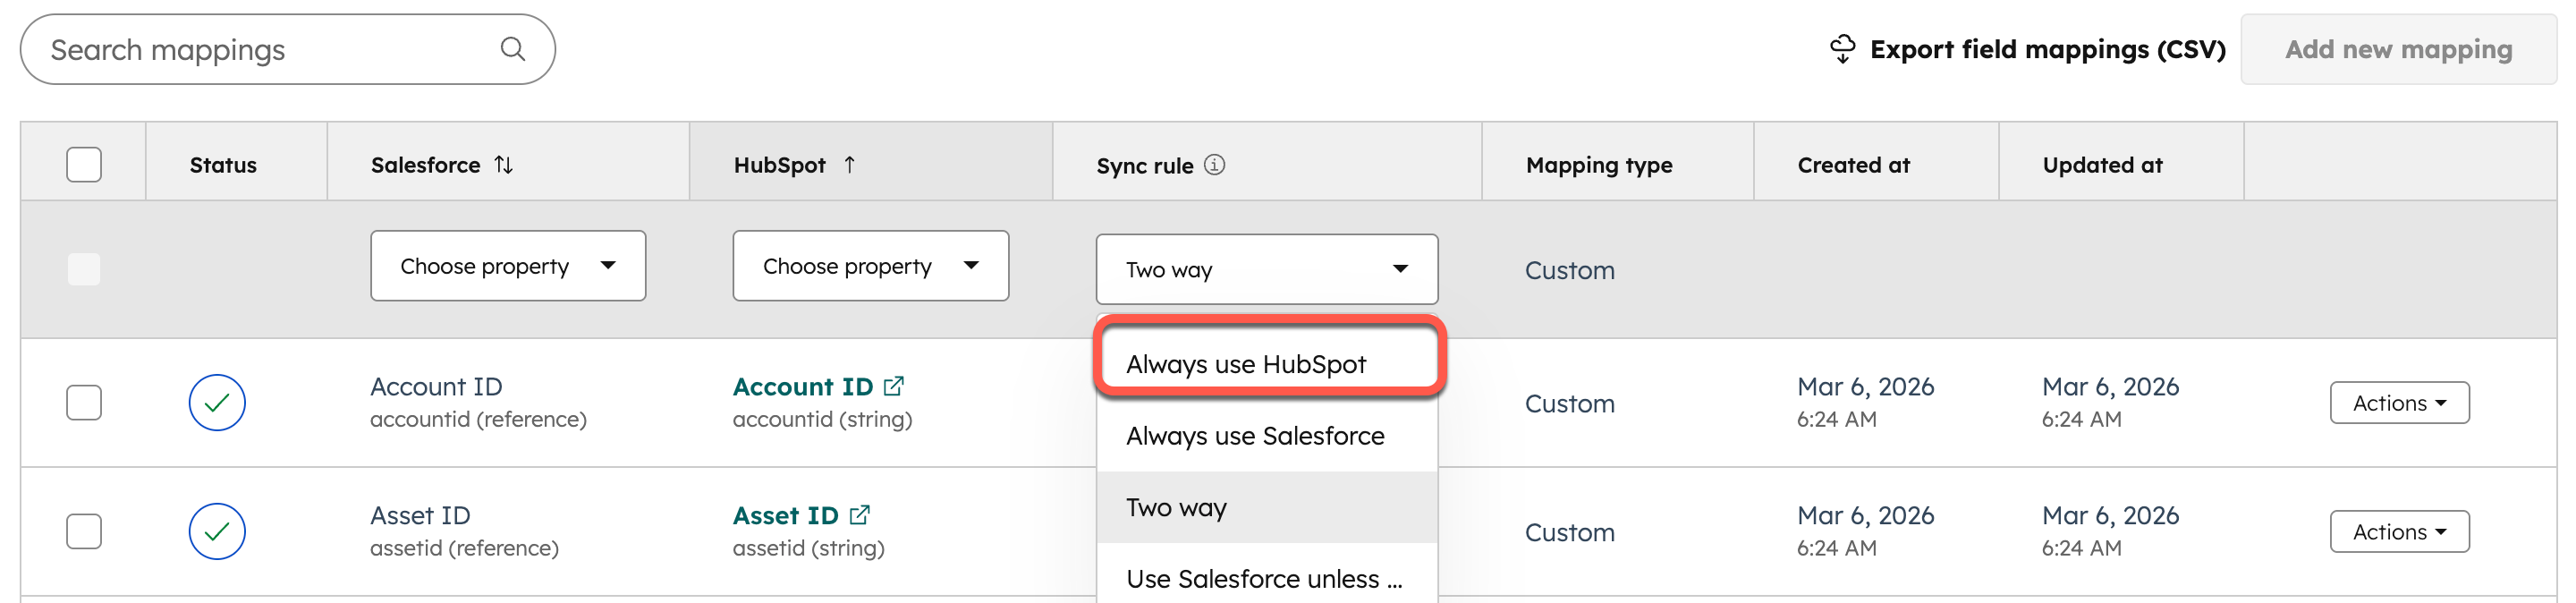
Task: Click accountid (string) subtext
Action: (822, 419)
